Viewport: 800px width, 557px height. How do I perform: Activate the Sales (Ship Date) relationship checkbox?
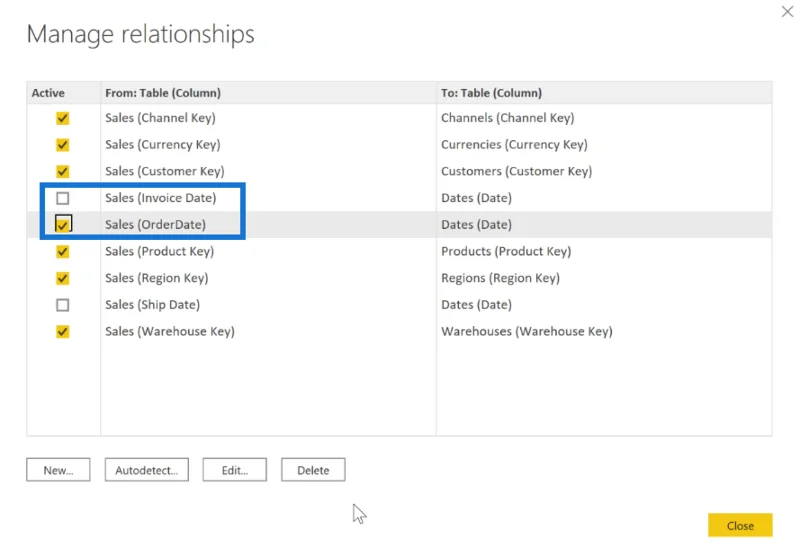(62, 305)
